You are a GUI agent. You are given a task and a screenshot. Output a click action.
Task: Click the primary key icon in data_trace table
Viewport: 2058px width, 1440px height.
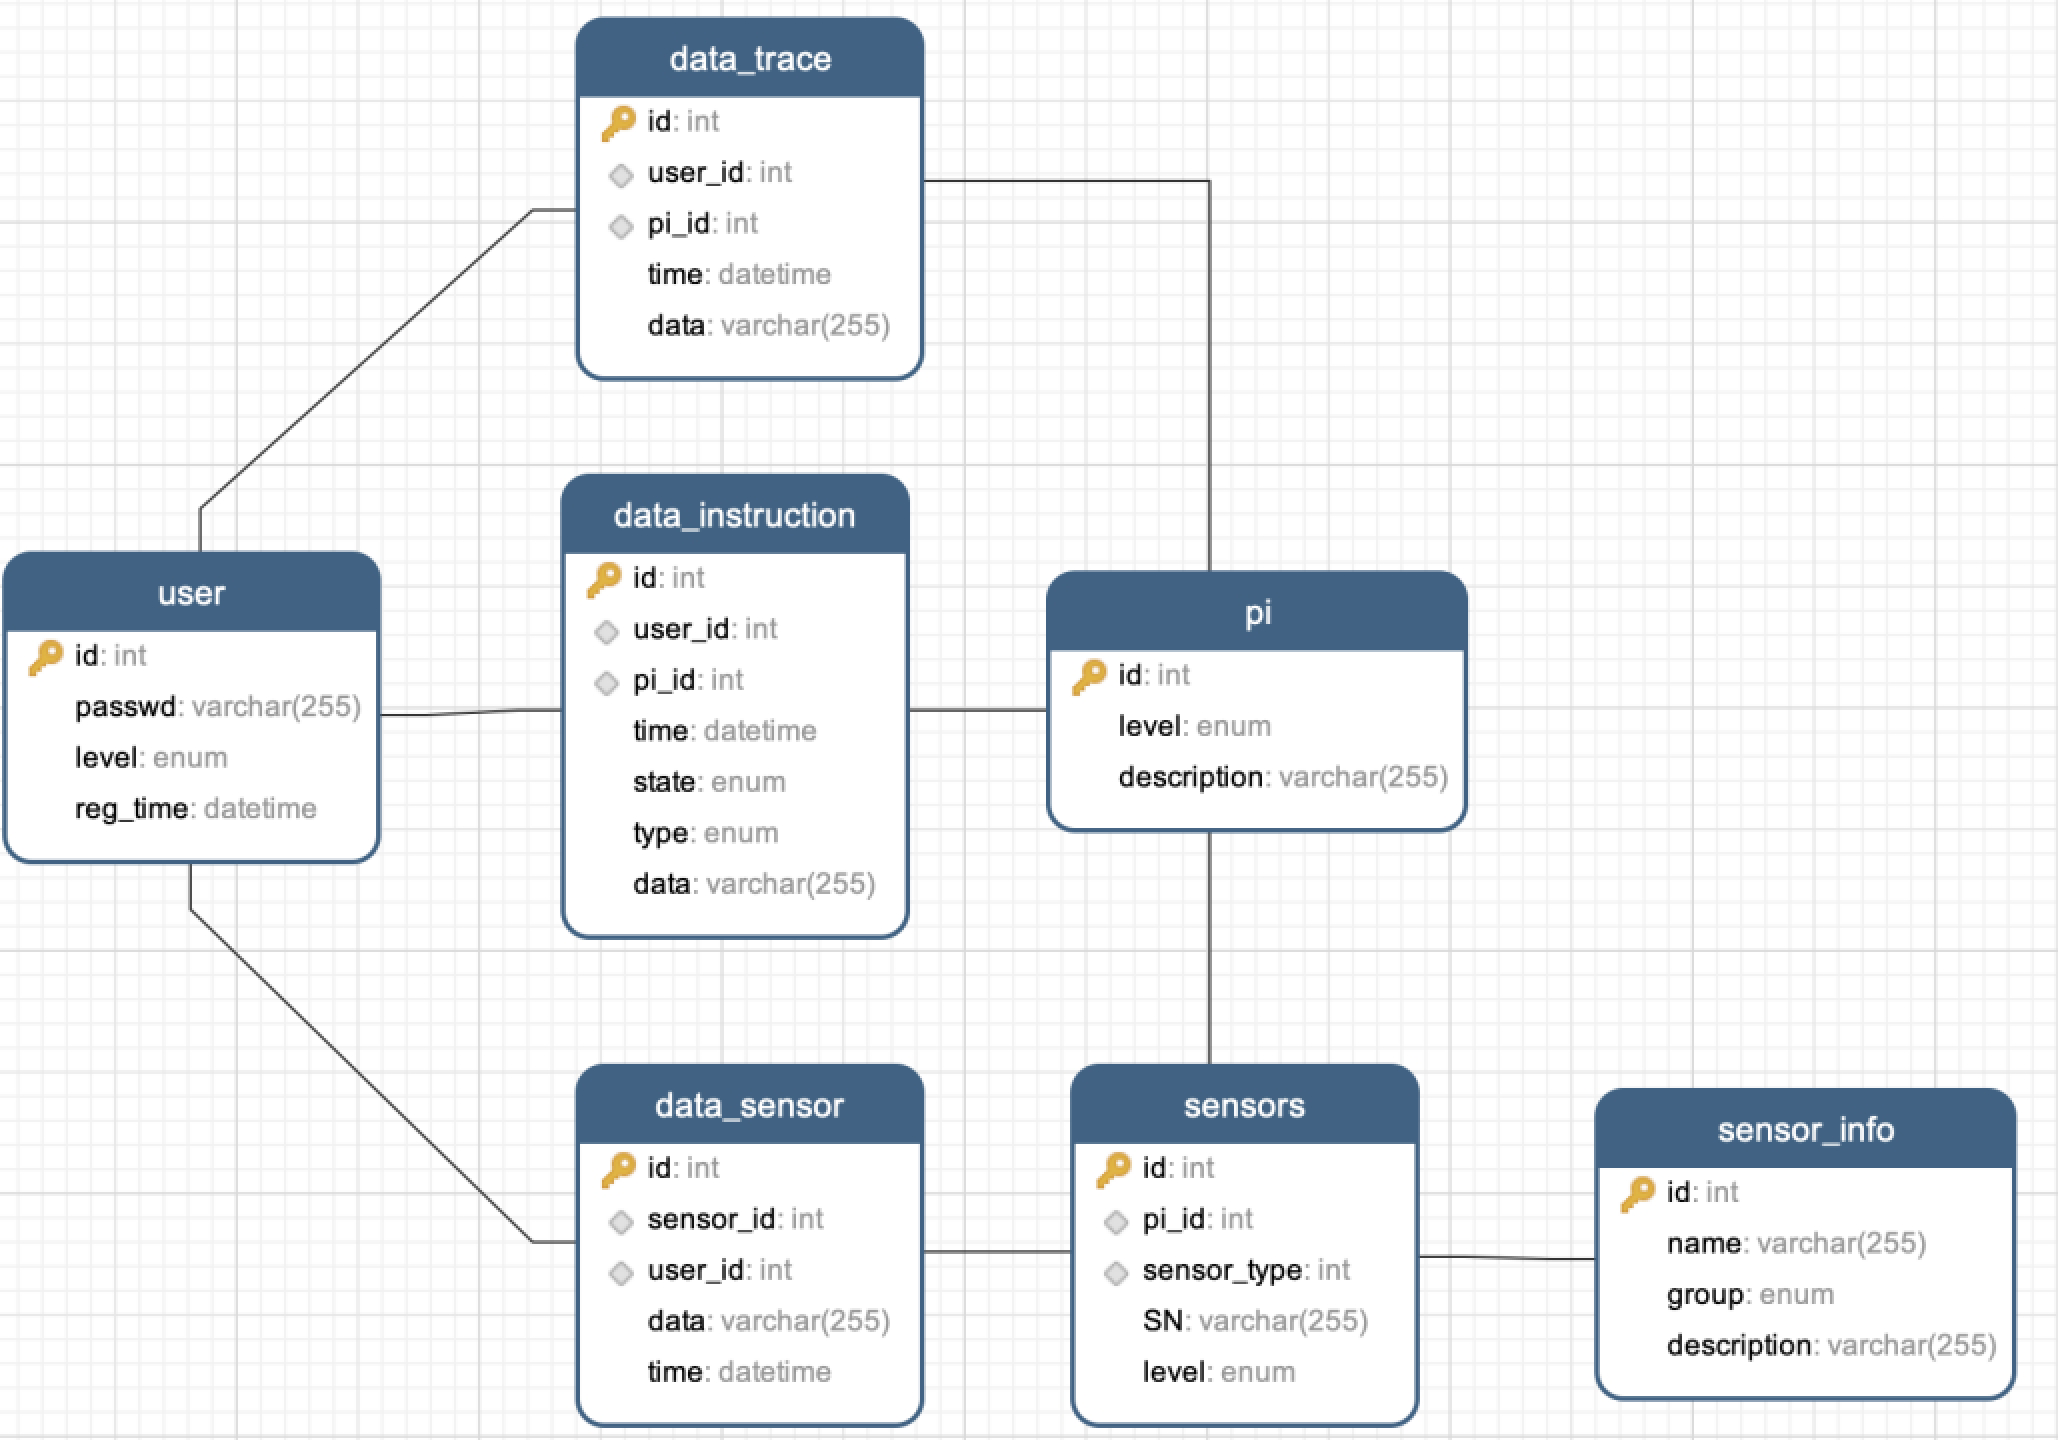click(x=618, y=123)
